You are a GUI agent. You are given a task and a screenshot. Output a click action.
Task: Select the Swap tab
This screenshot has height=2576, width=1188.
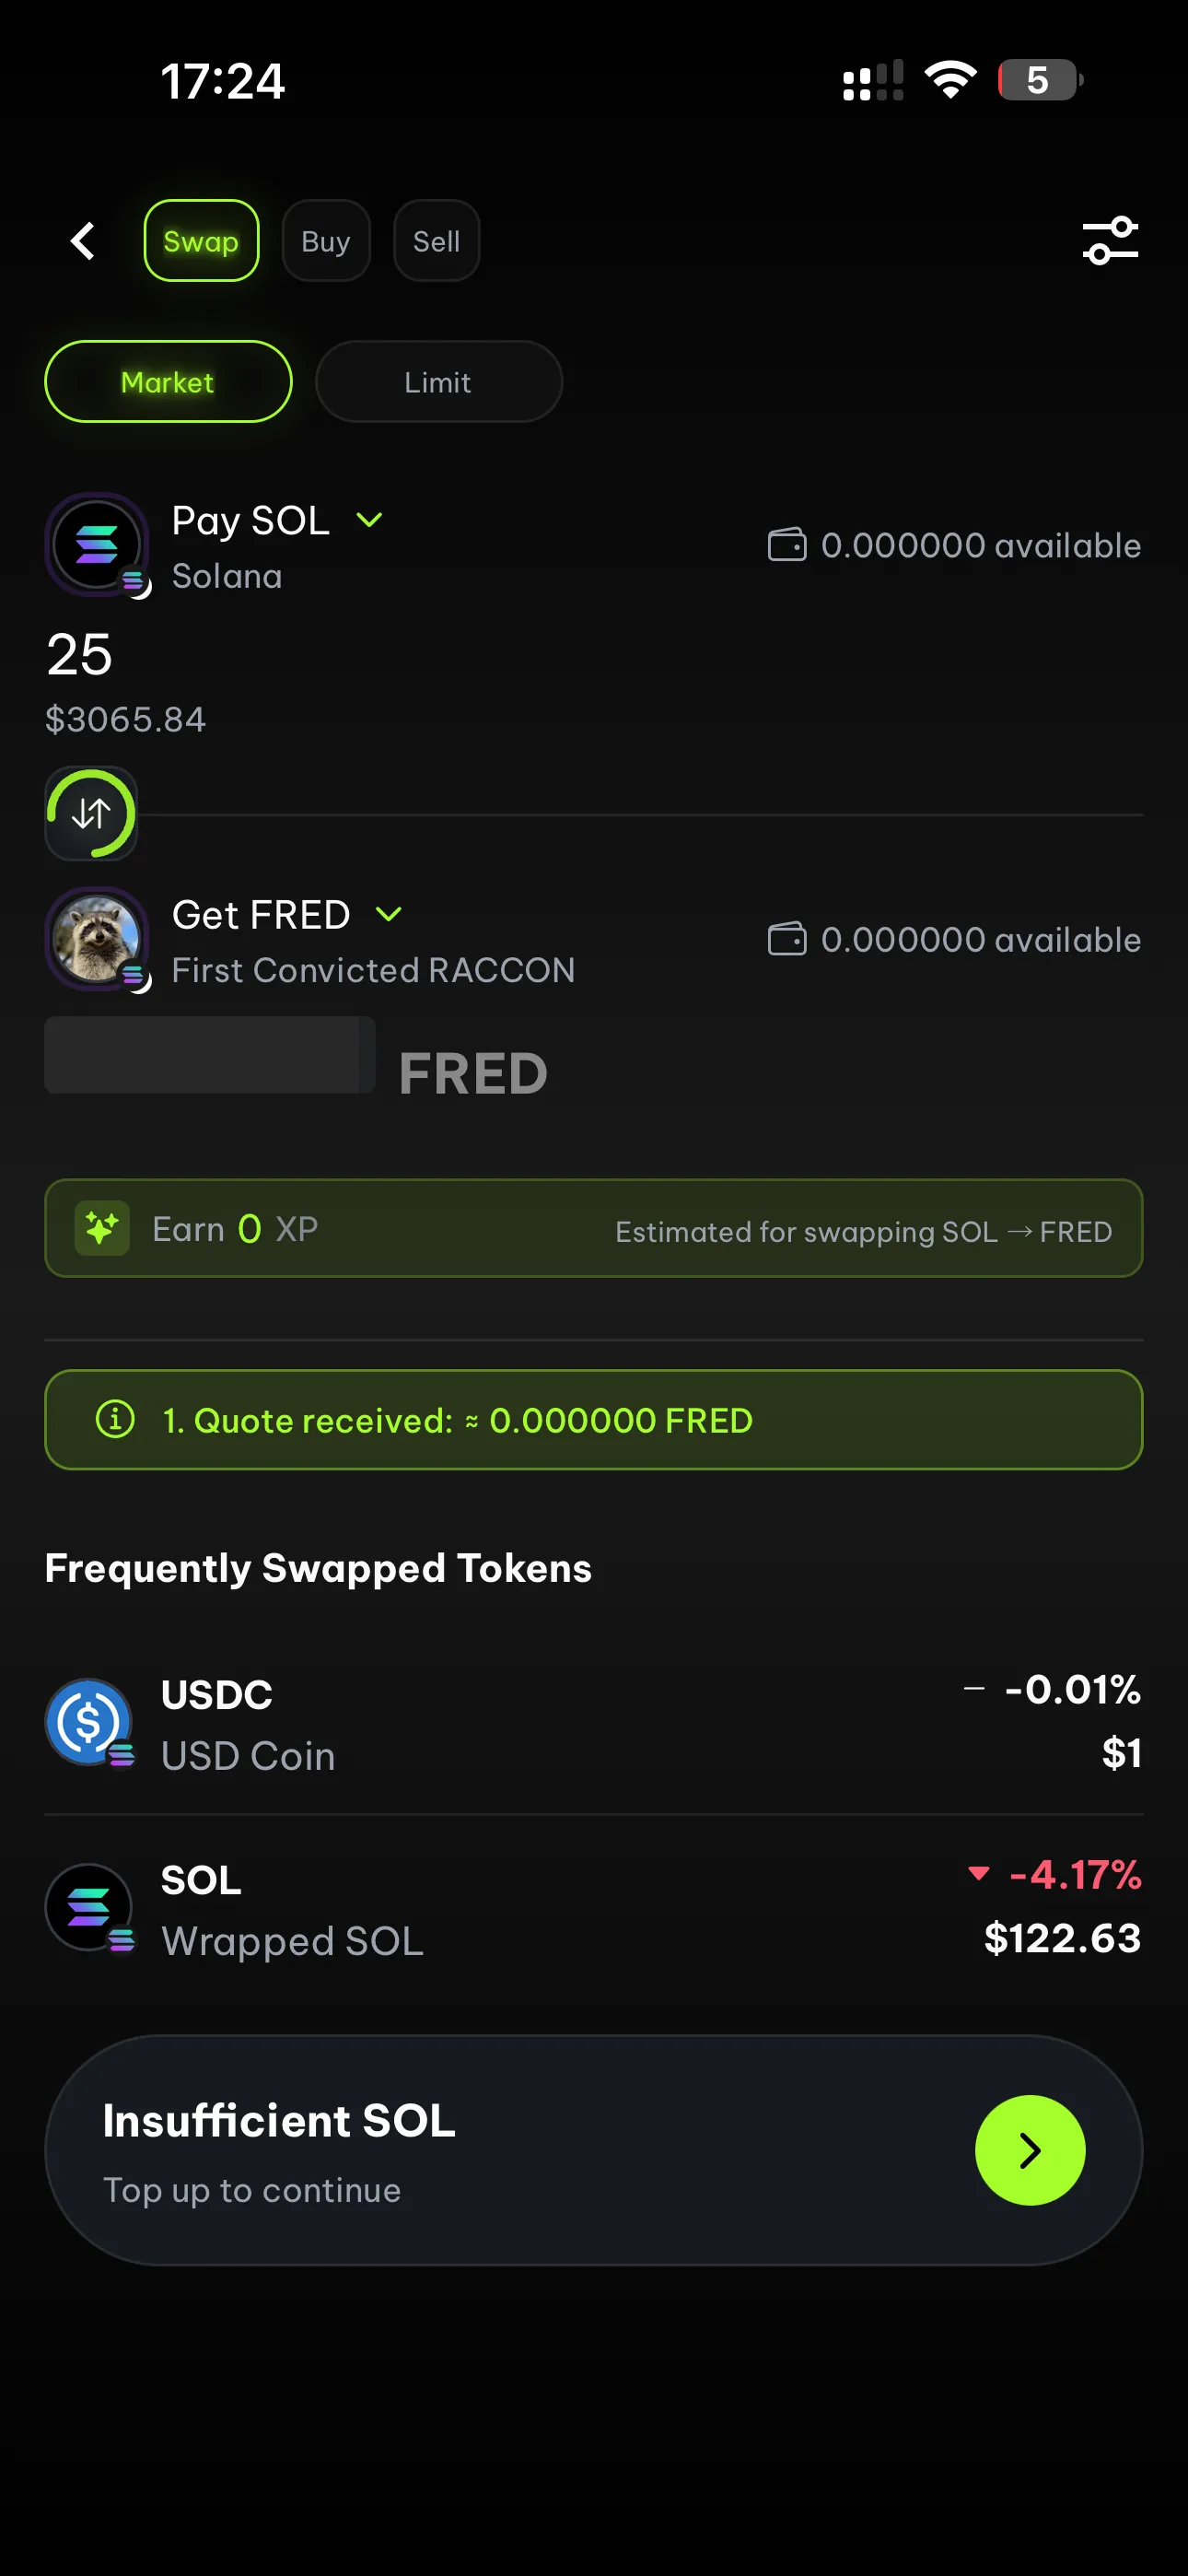tap(201, 241)
